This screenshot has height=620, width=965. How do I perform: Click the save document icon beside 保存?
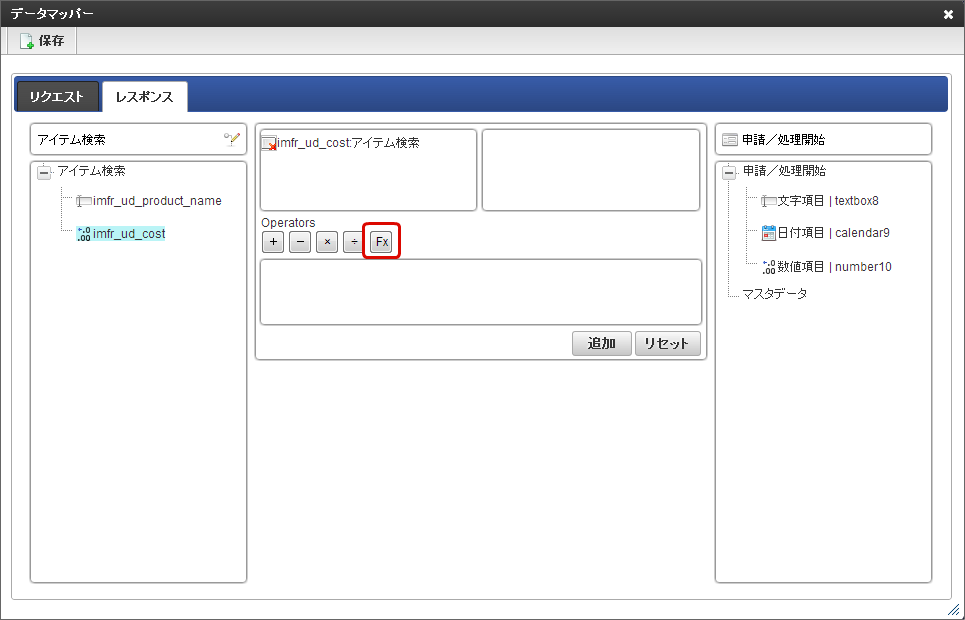point(26,41)
